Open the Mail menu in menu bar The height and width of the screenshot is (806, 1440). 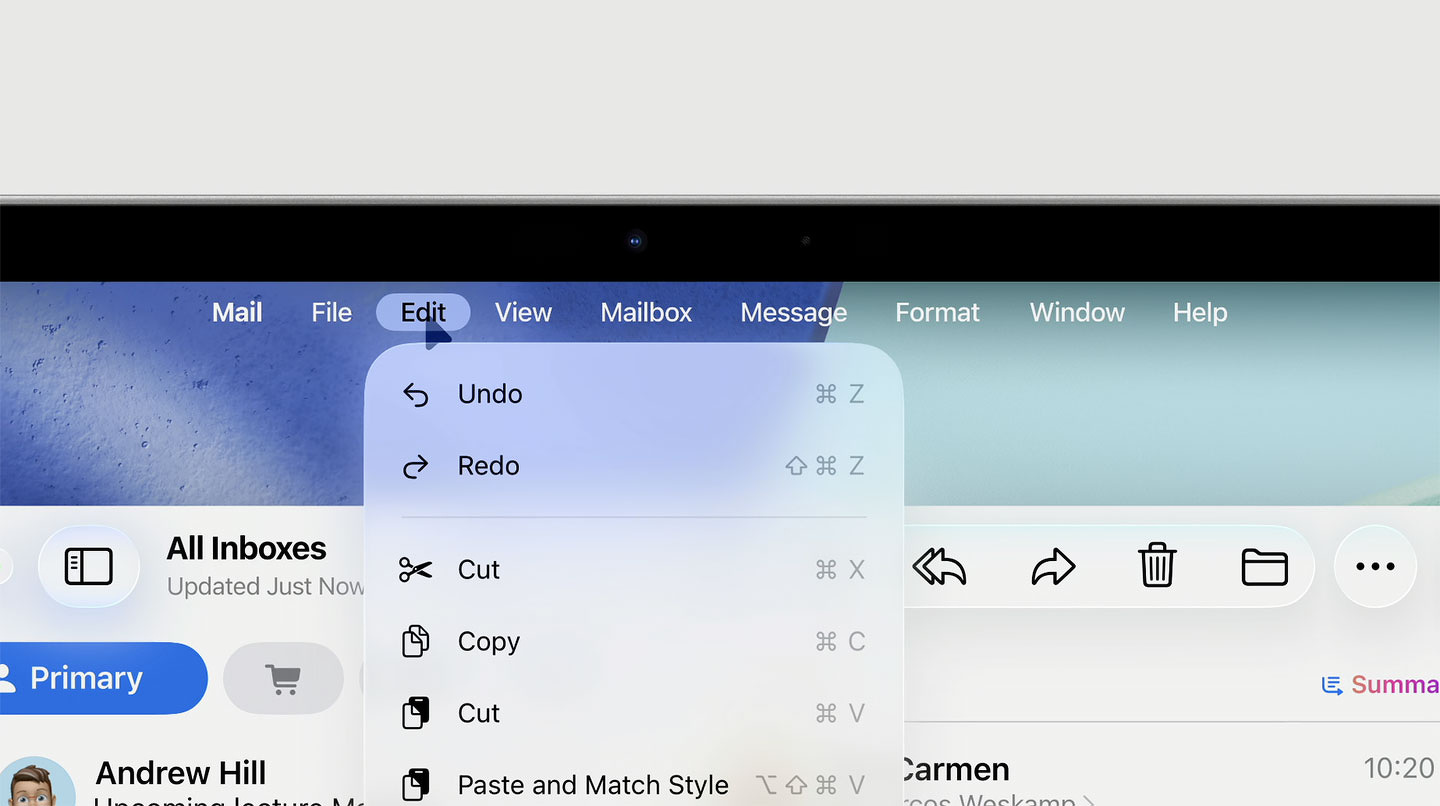coord(237,312)
